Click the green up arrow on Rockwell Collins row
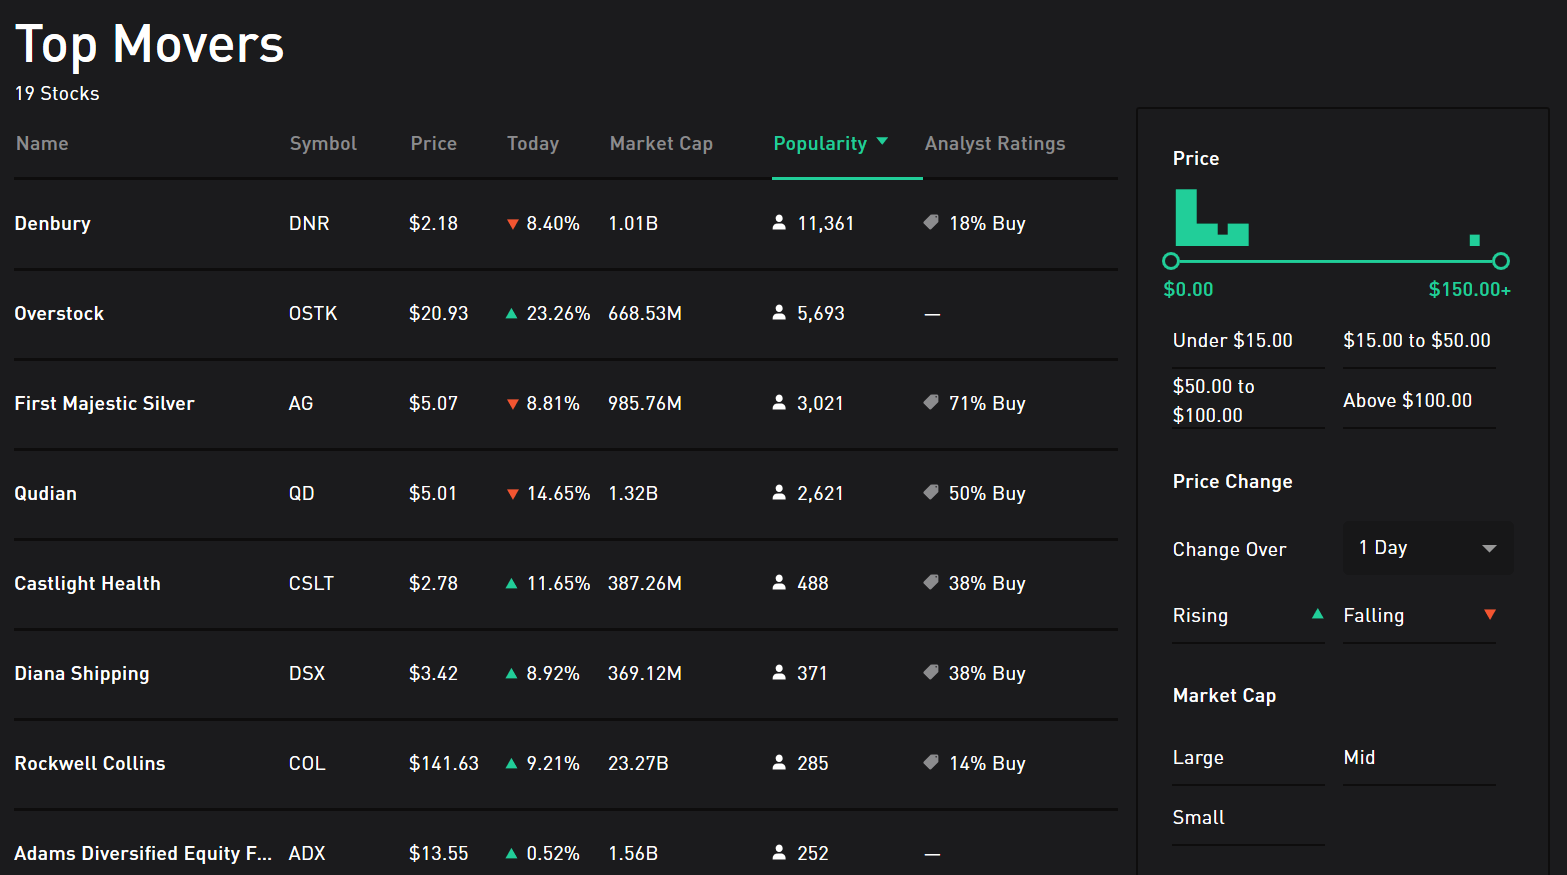The height and width of the screenshot is (875, 1567). coord(513,763)
